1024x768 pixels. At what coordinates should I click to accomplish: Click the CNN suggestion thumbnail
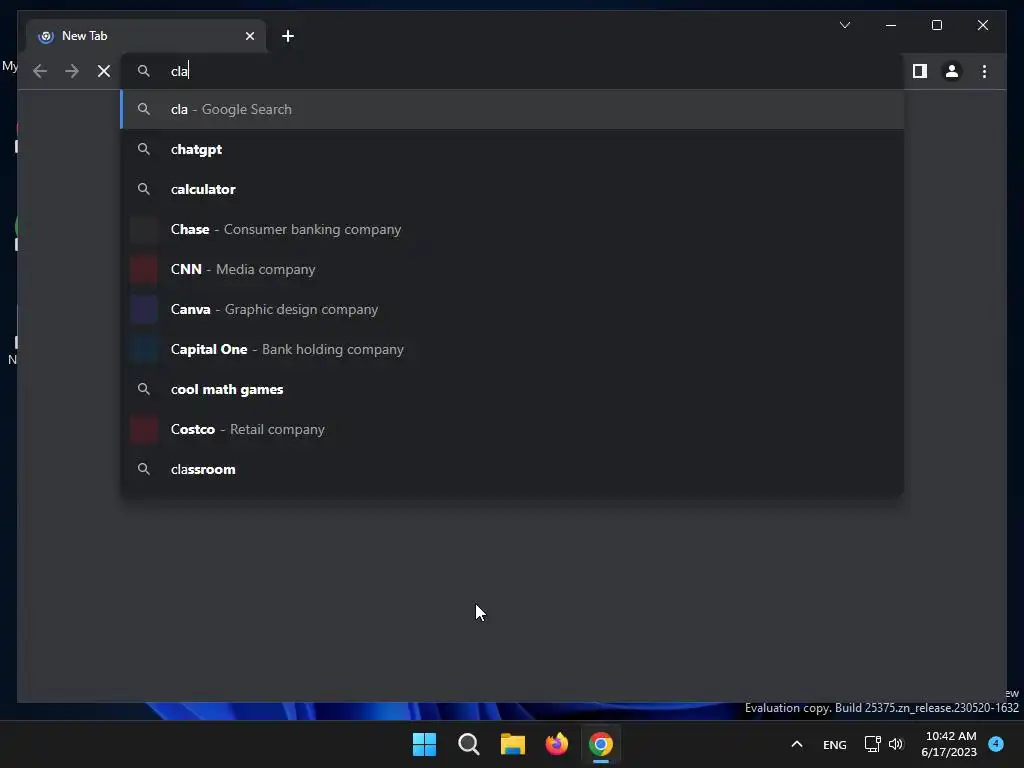point(144,269)
